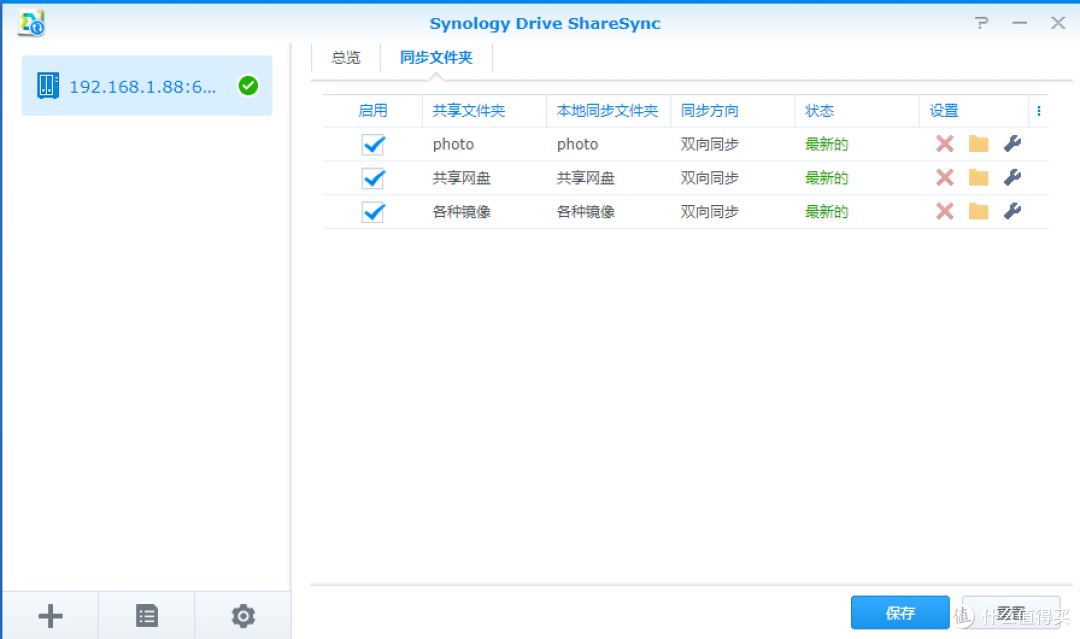The height and width of the screenshot is (639, 1080).
Task: Click the green connection status checkmark
Action: tap(248, 86)
